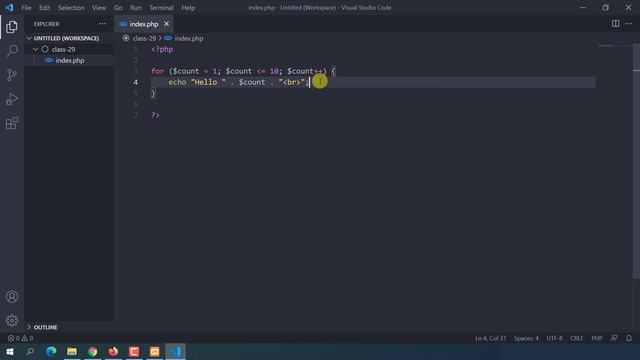The image size is (640, 360).
Task: Open the Source Control view
Action: coord(12,75)
